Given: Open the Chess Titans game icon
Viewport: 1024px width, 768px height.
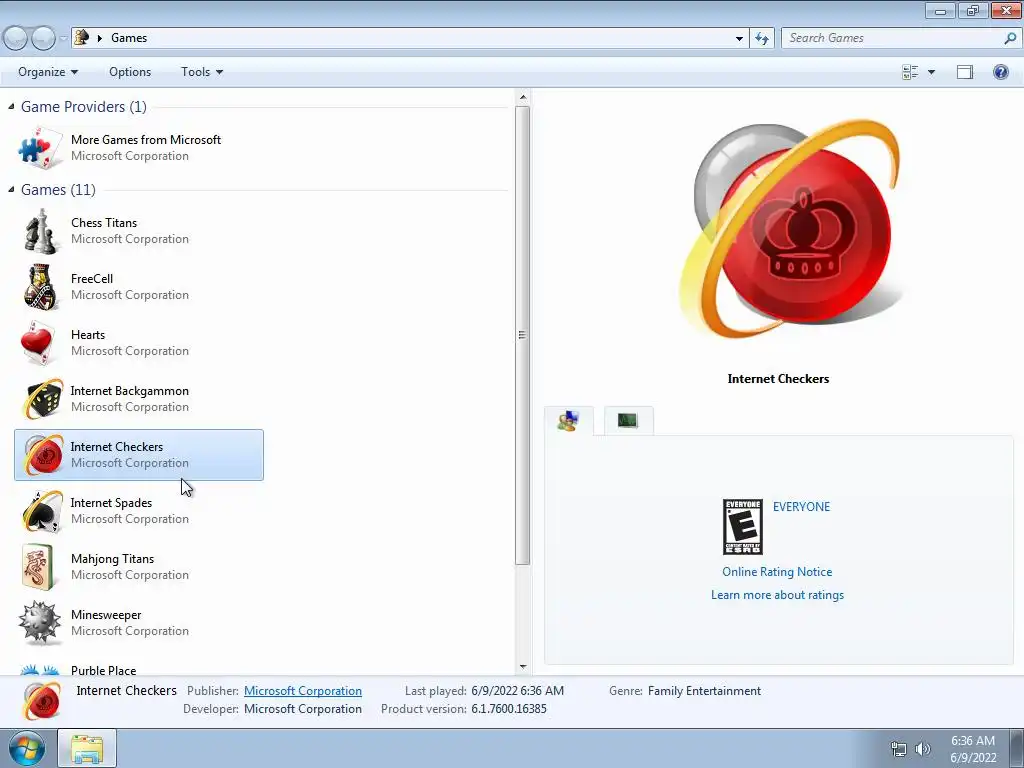Looking at the screenshot, I should (40, 231).
